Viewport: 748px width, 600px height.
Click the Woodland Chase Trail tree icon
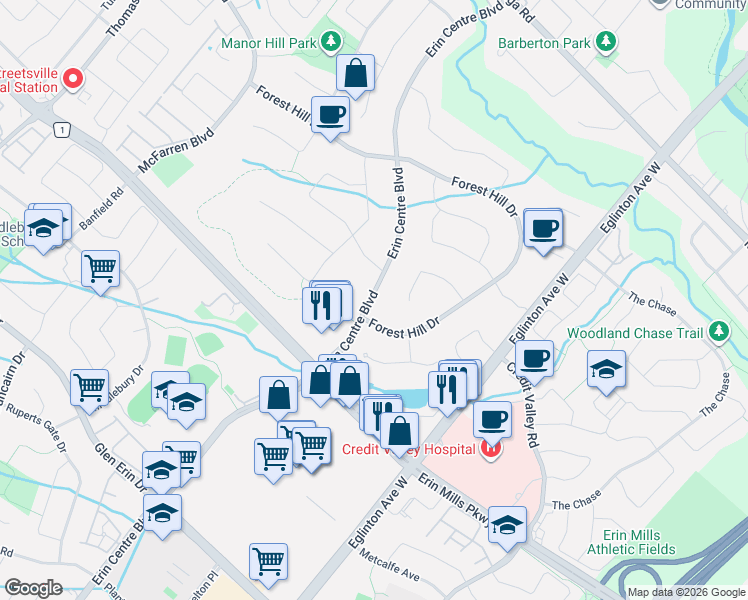[718, 331]
